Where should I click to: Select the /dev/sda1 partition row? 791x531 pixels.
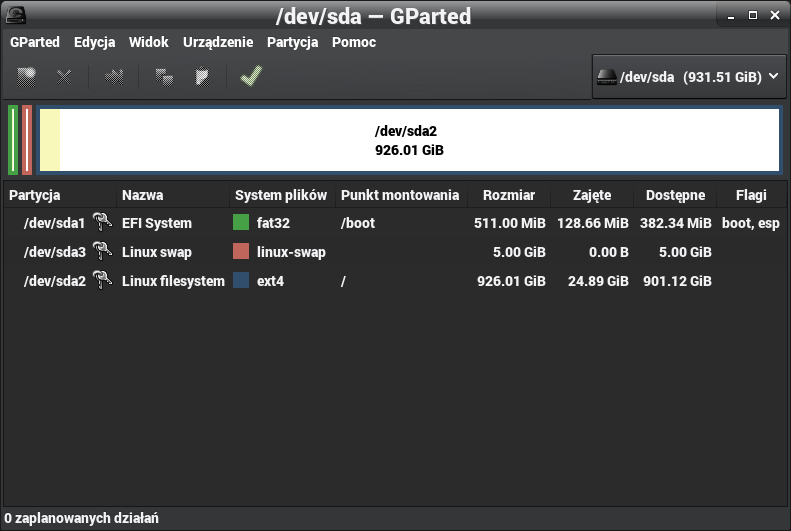point(395,222)
